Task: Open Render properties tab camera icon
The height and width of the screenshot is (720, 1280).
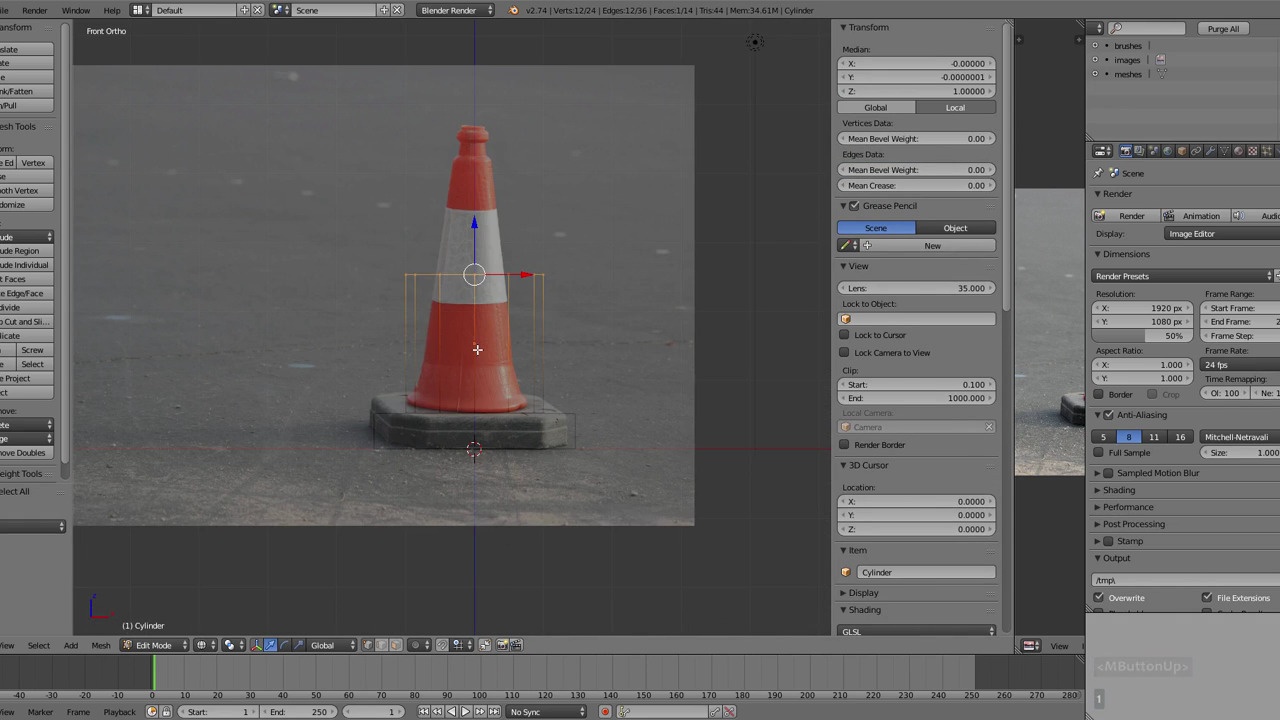Action: 1125,151
